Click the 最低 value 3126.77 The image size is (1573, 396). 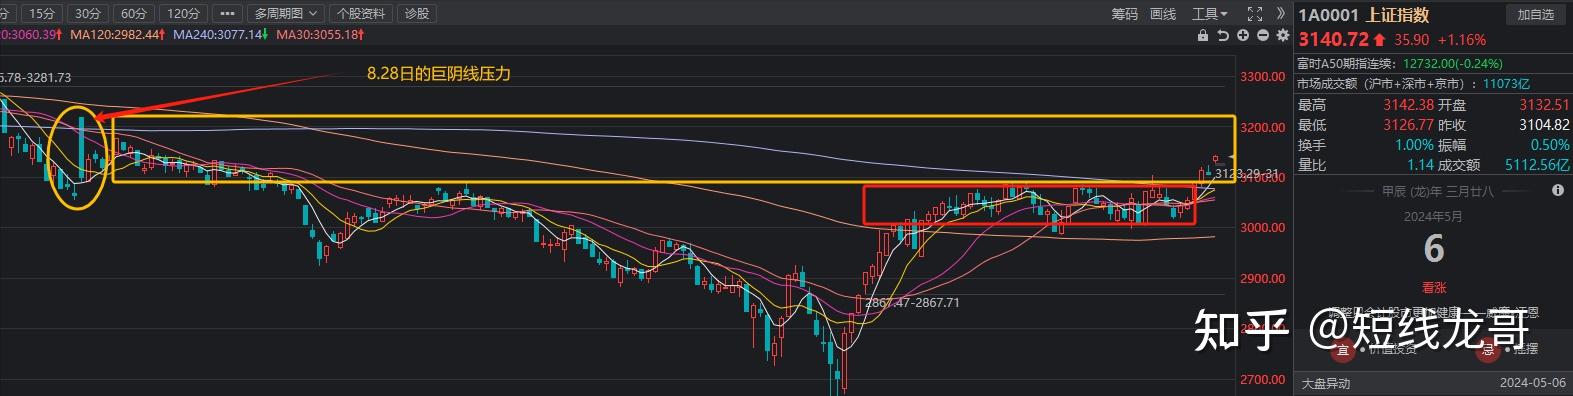tap(1409, 125)
